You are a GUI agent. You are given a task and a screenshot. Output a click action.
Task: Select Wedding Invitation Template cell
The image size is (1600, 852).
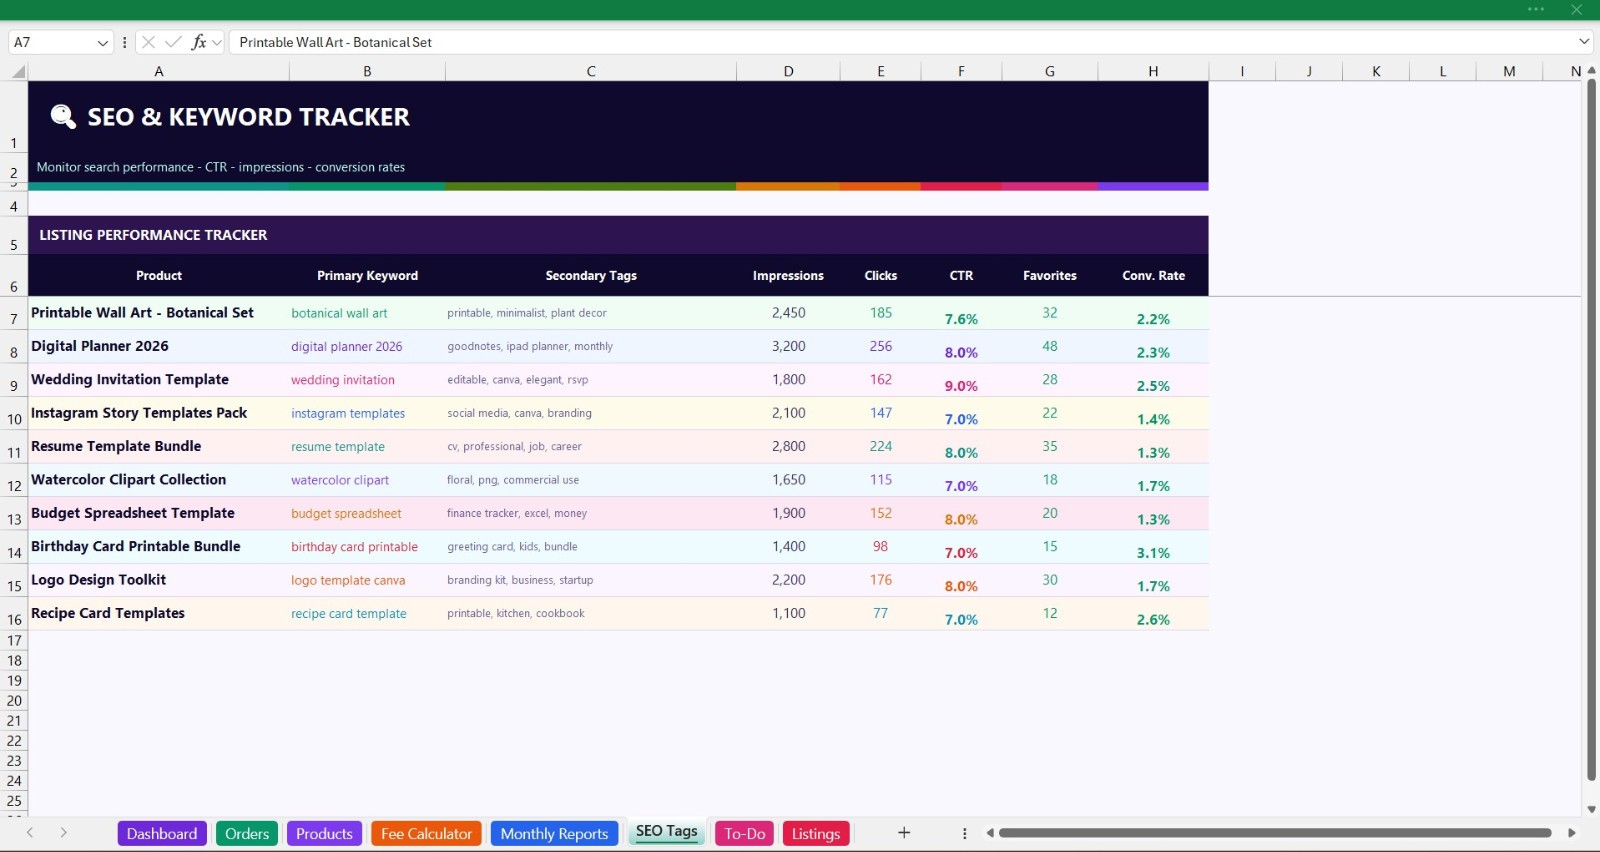[159, 380]
